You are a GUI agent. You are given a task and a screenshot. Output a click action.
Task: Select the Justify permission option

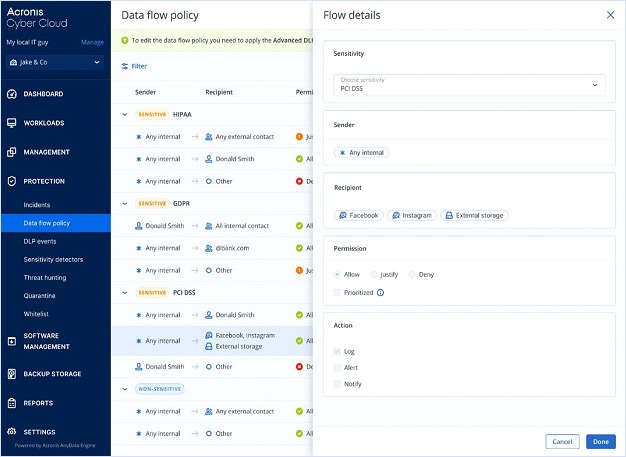coord(374,273)
